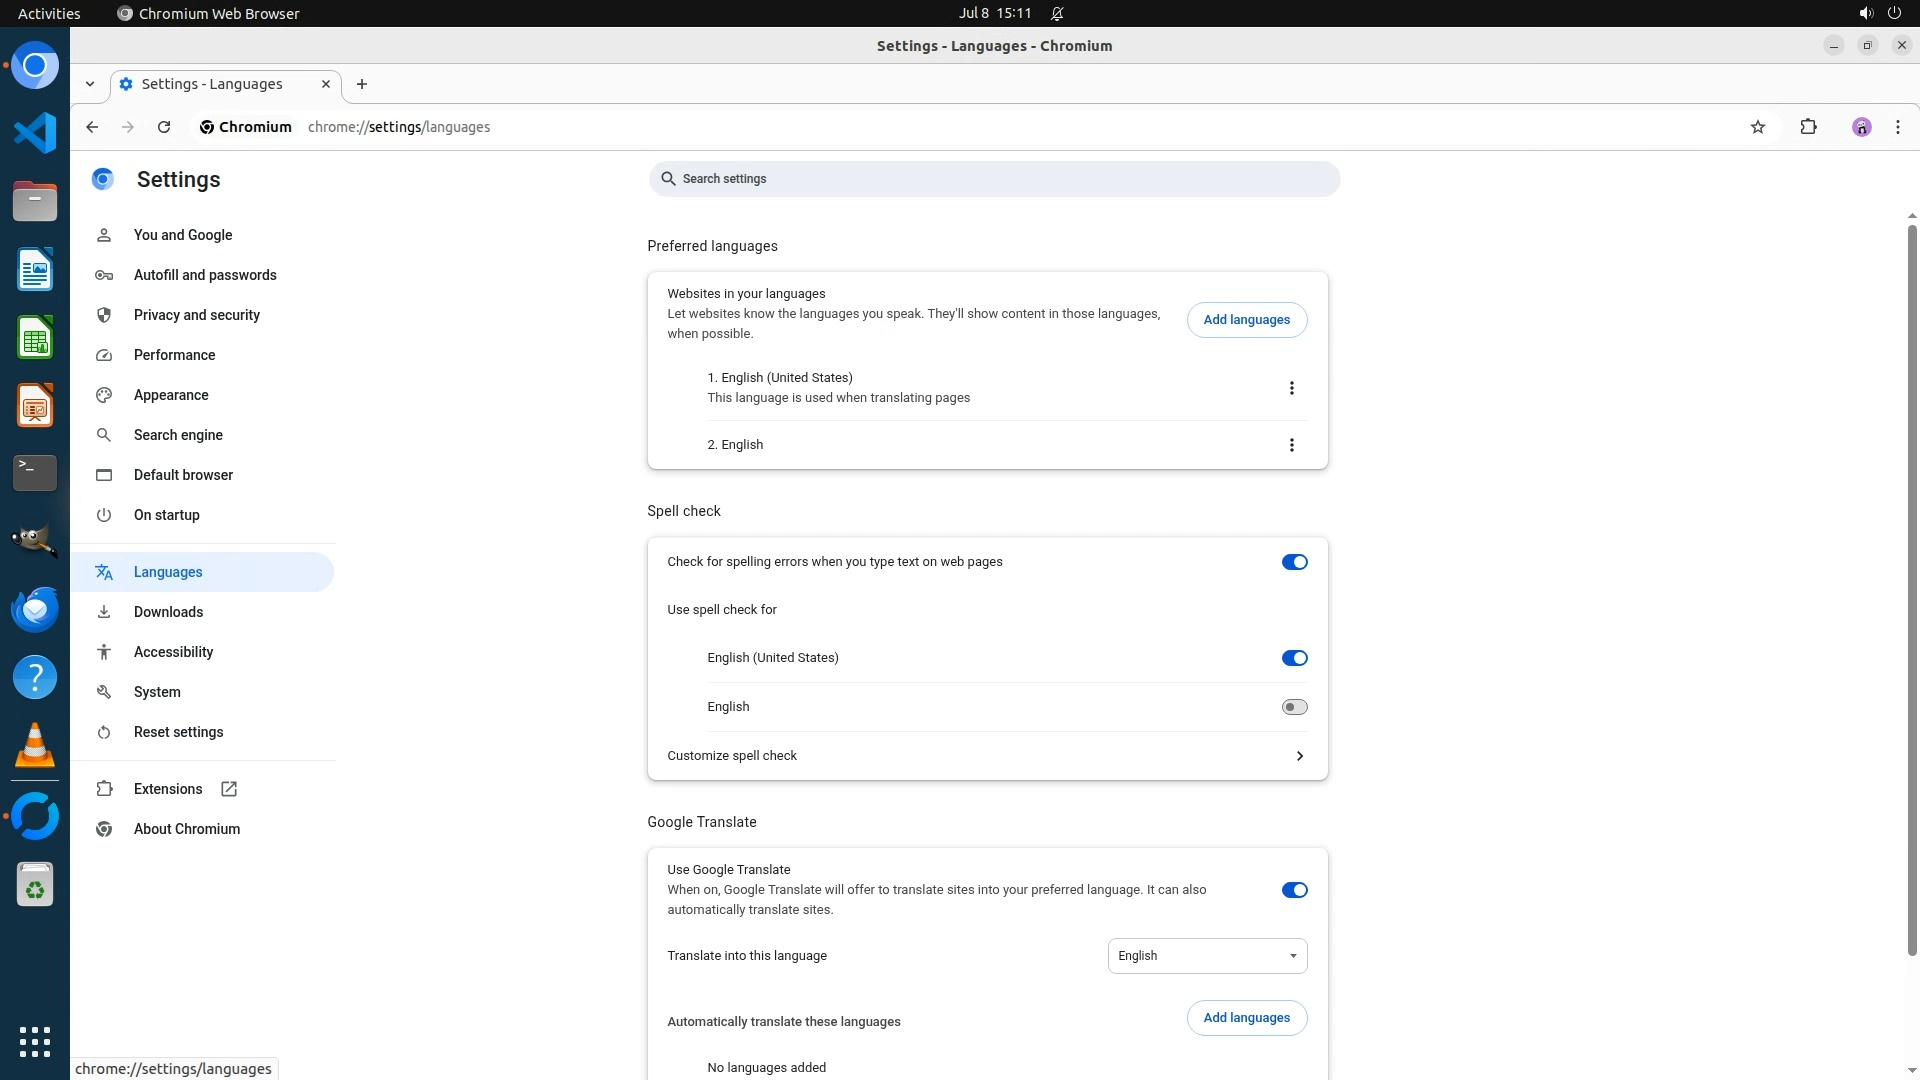This screenshot has width=1920, height=1080.
Task: Click the bookmark star icon
Action: tap(1758, 127)
